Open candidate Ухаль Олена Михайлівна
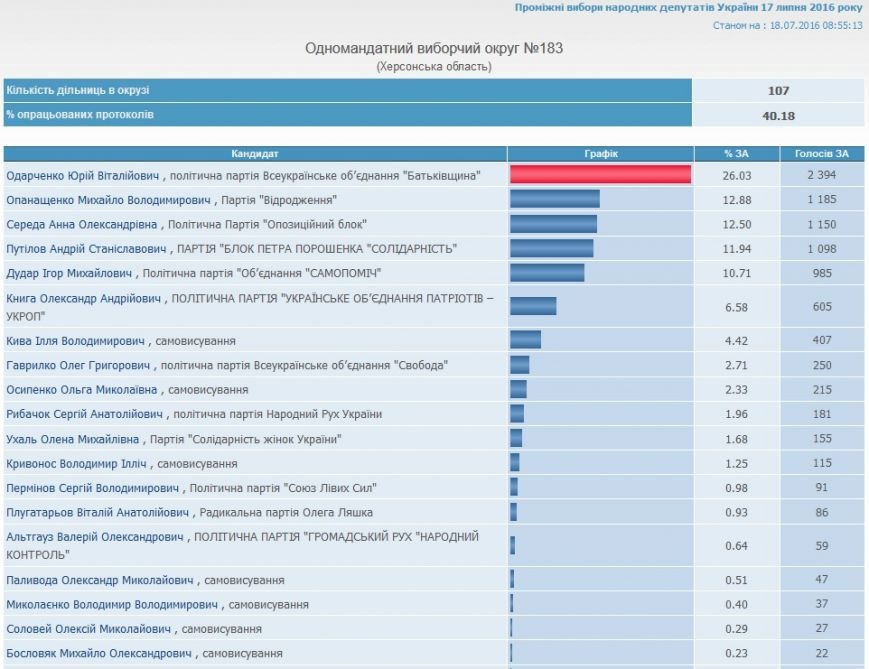Screen dimensions: 869x669 [x=73, y=440]
